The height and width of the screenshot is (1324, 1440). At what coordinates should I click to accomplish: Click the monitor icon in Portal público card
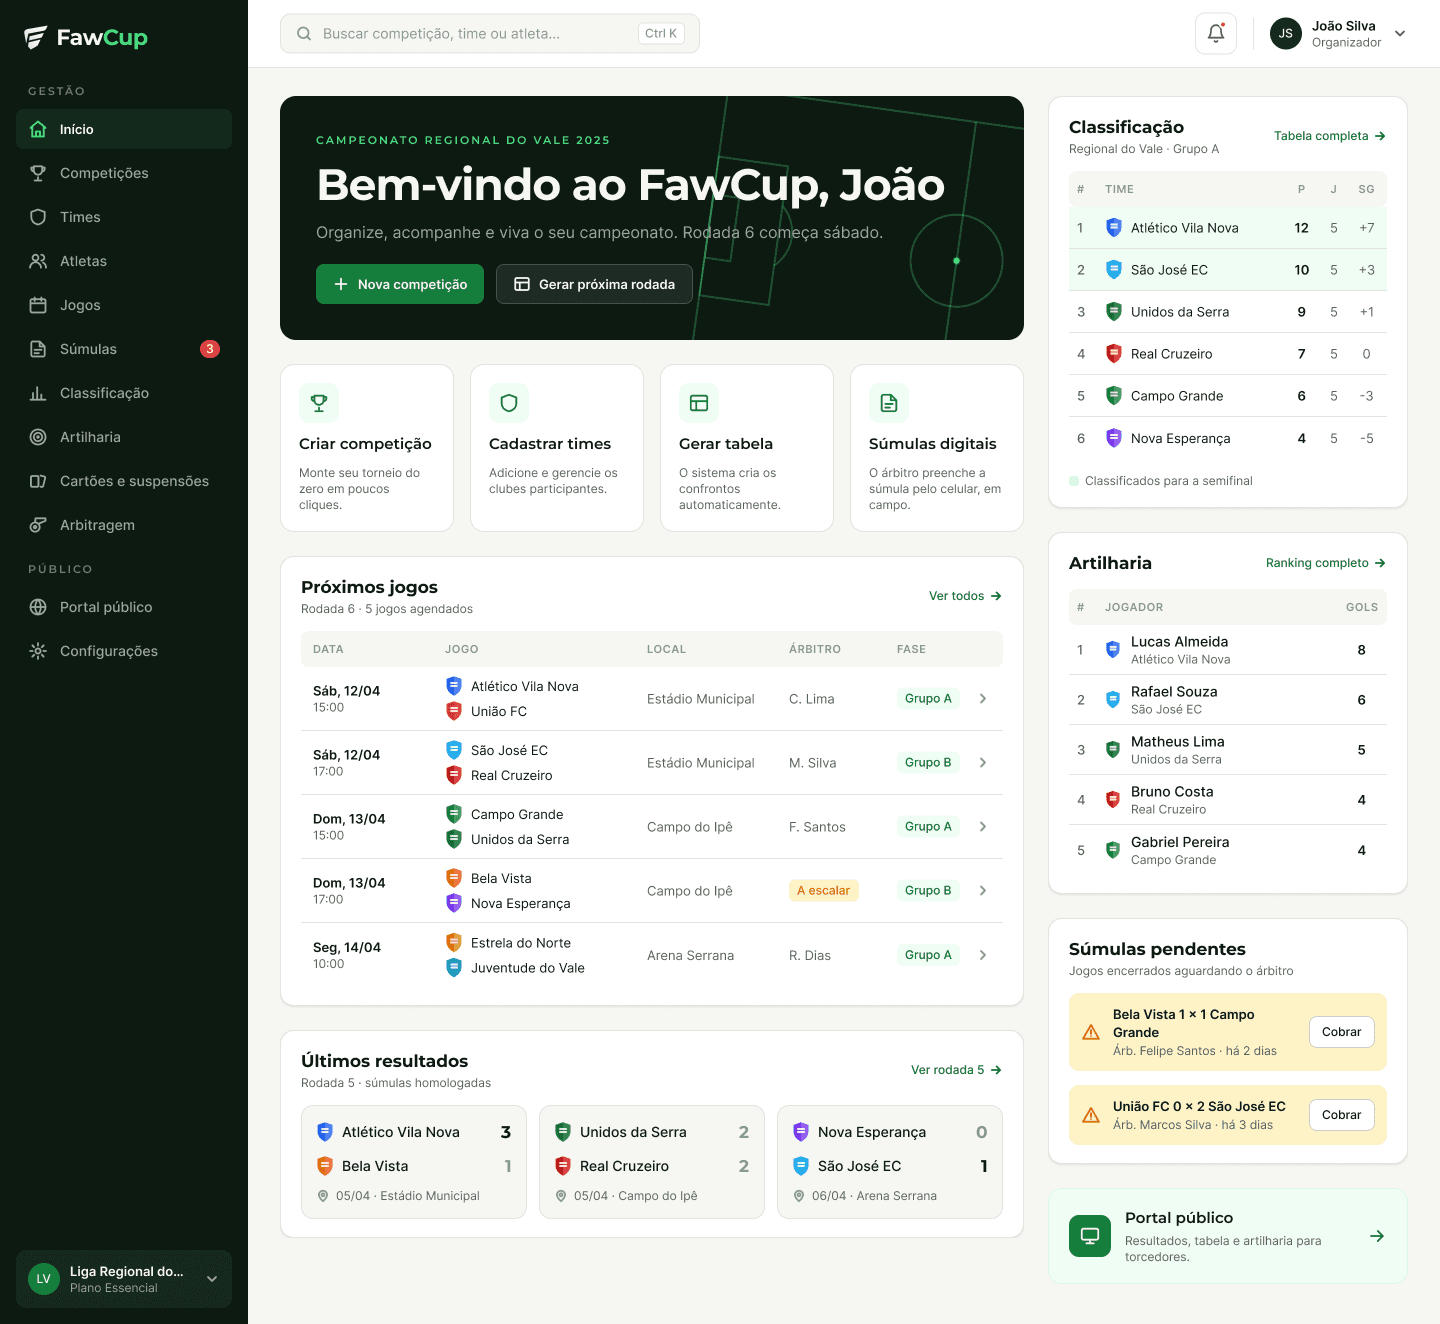pyautogui.click(x=1090, y=1236)
